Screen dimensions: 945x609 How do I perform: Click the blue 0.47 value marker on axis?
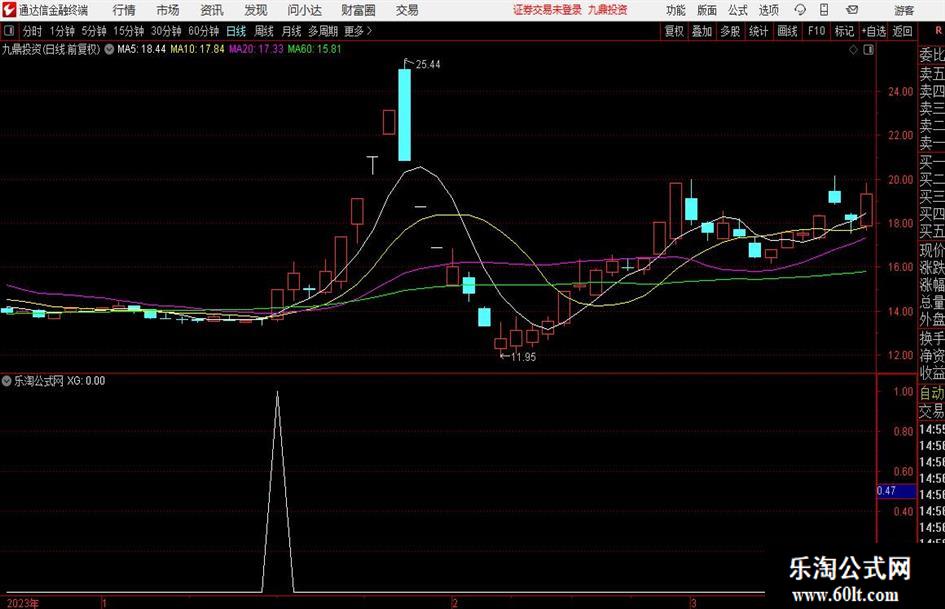[896, 491]
